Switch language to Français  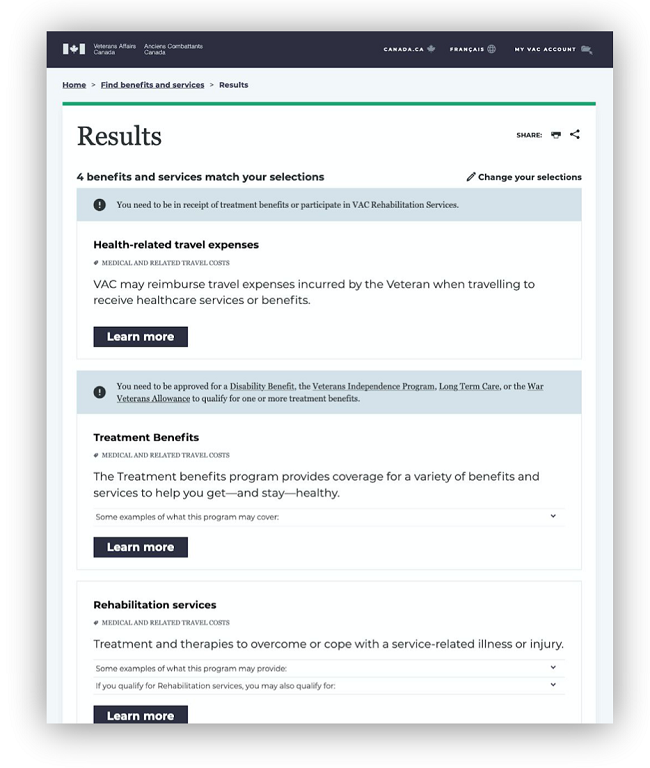coord(466,49)
